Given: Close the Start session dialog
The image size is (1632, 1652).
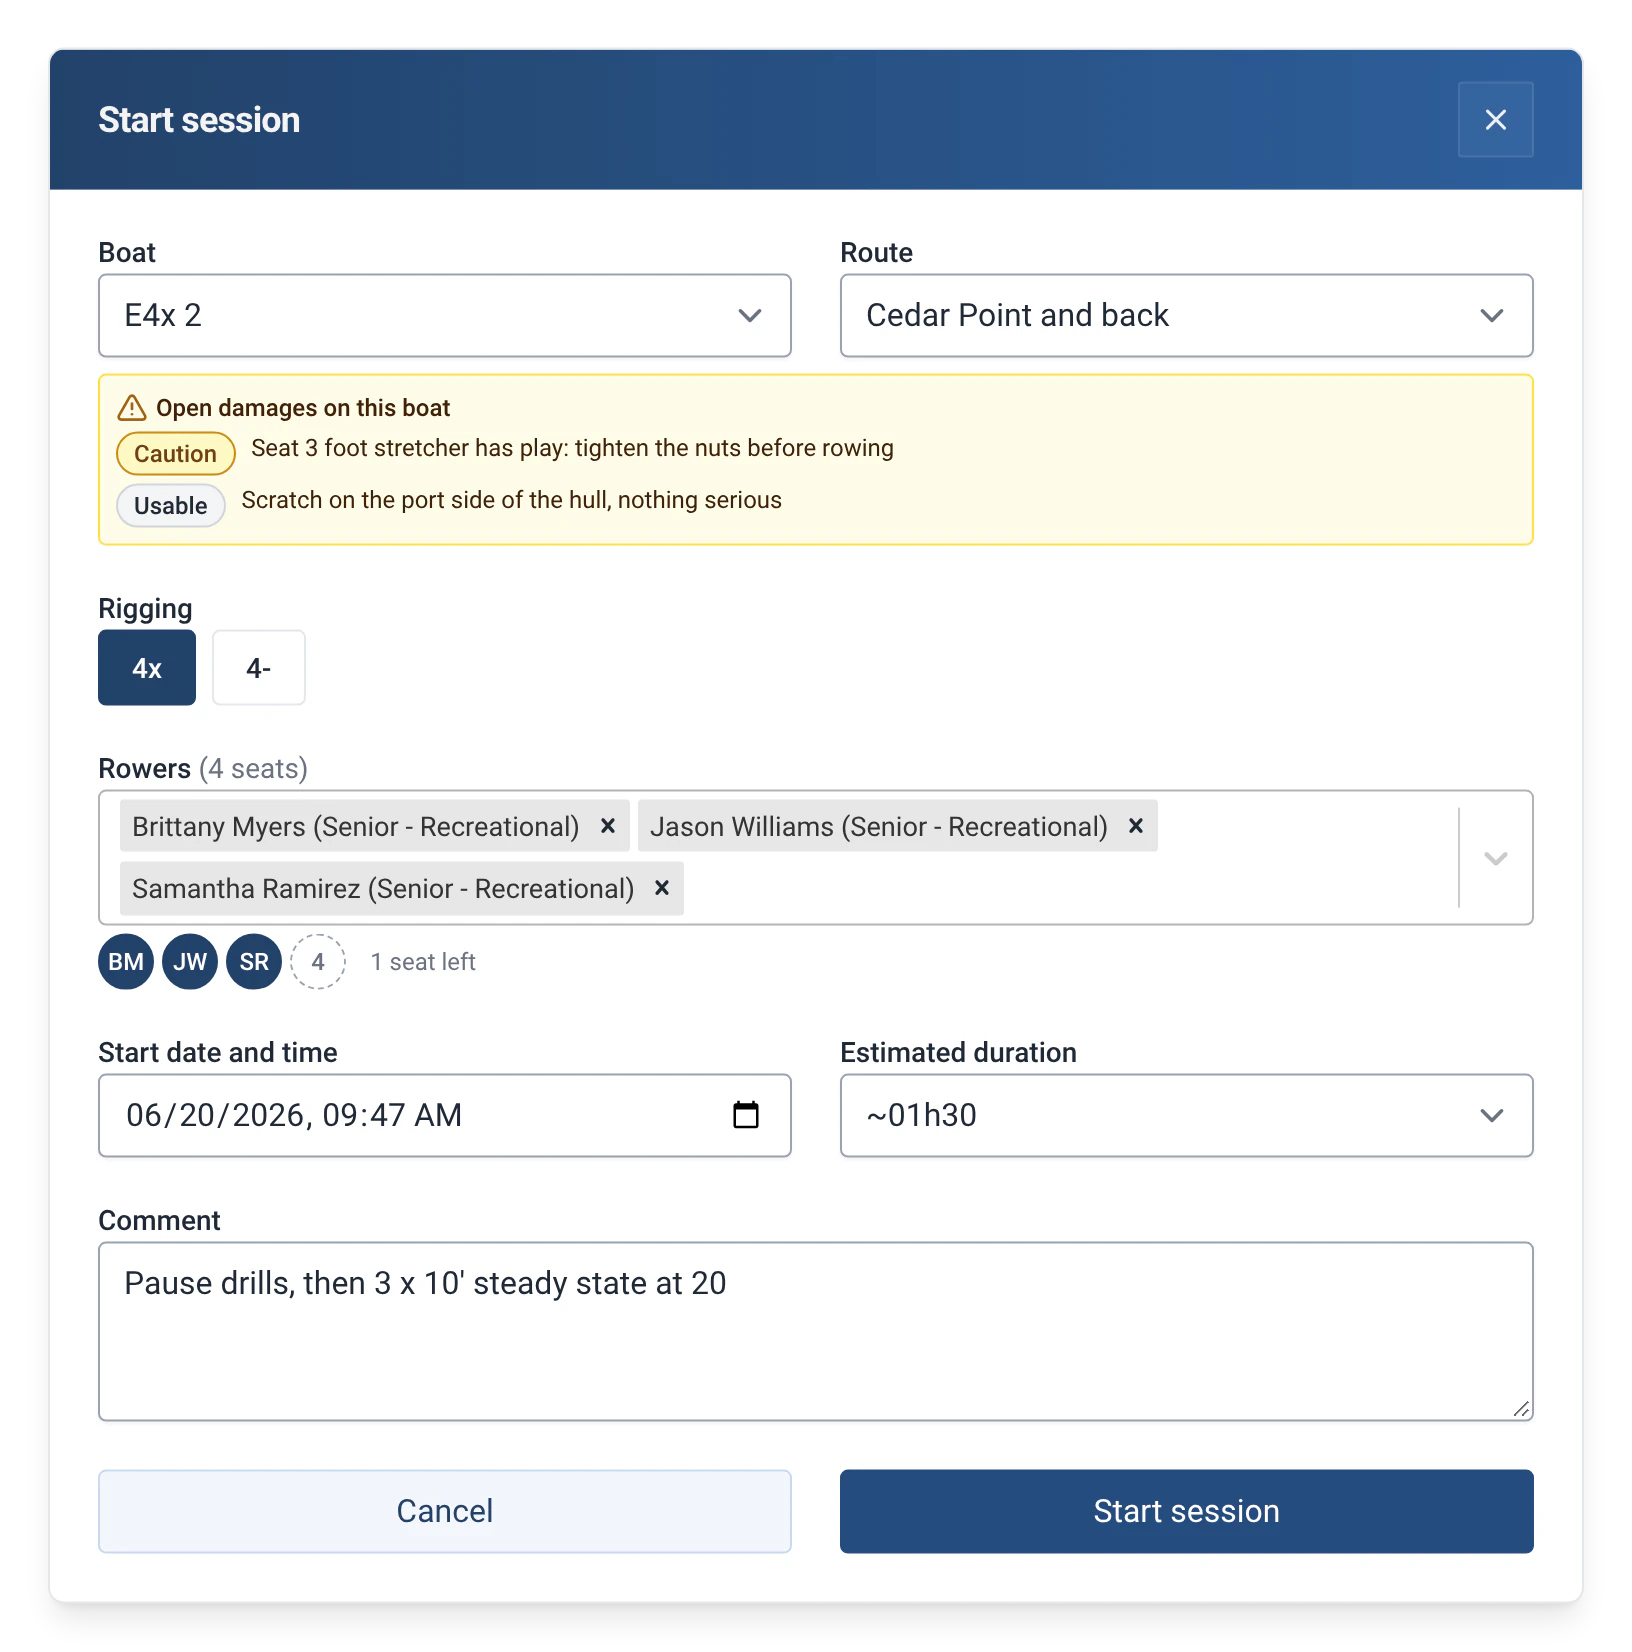Looking at the screenshot, I should [x=1495, y=120].
